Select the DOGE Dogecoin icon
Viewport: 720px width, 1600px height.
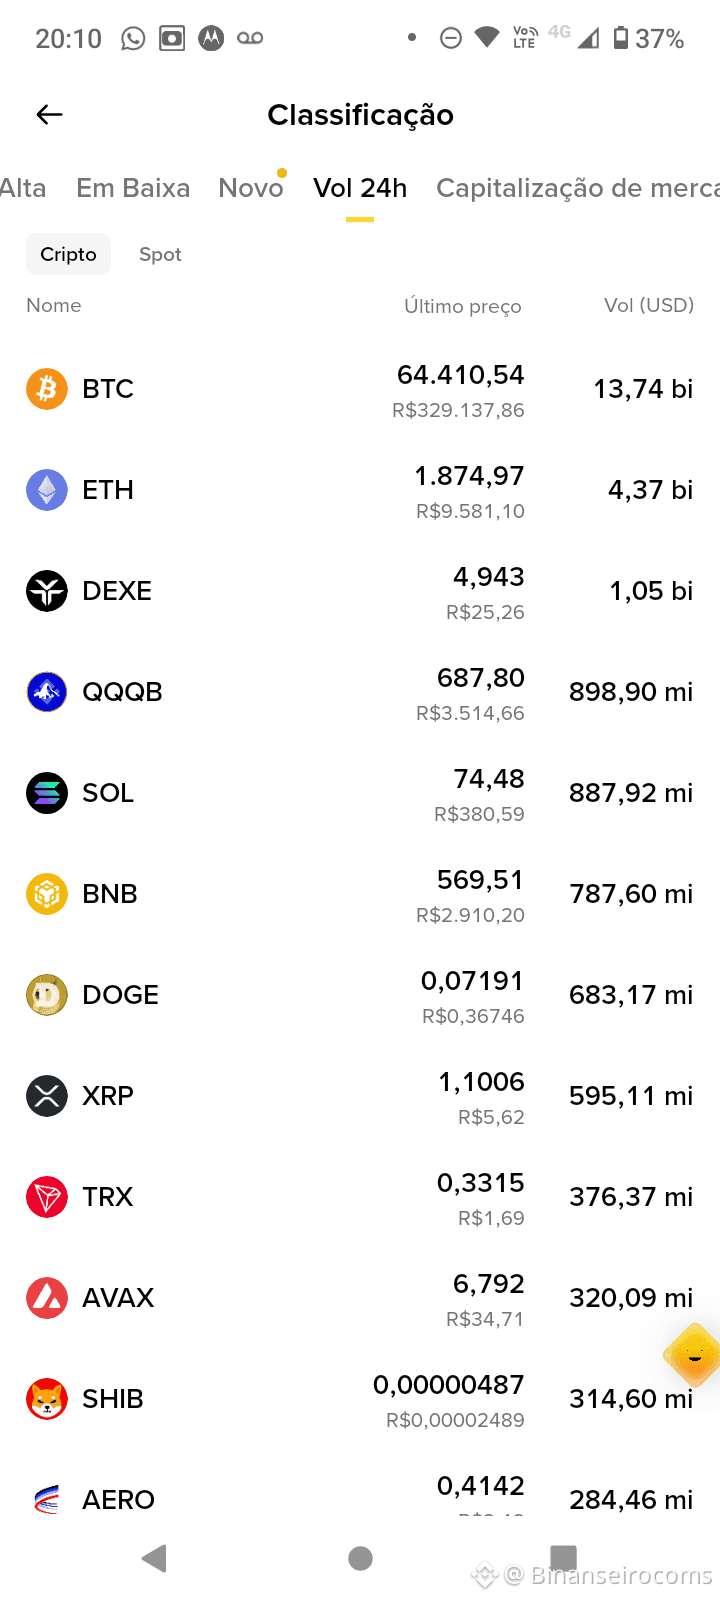tap(47, 995)
